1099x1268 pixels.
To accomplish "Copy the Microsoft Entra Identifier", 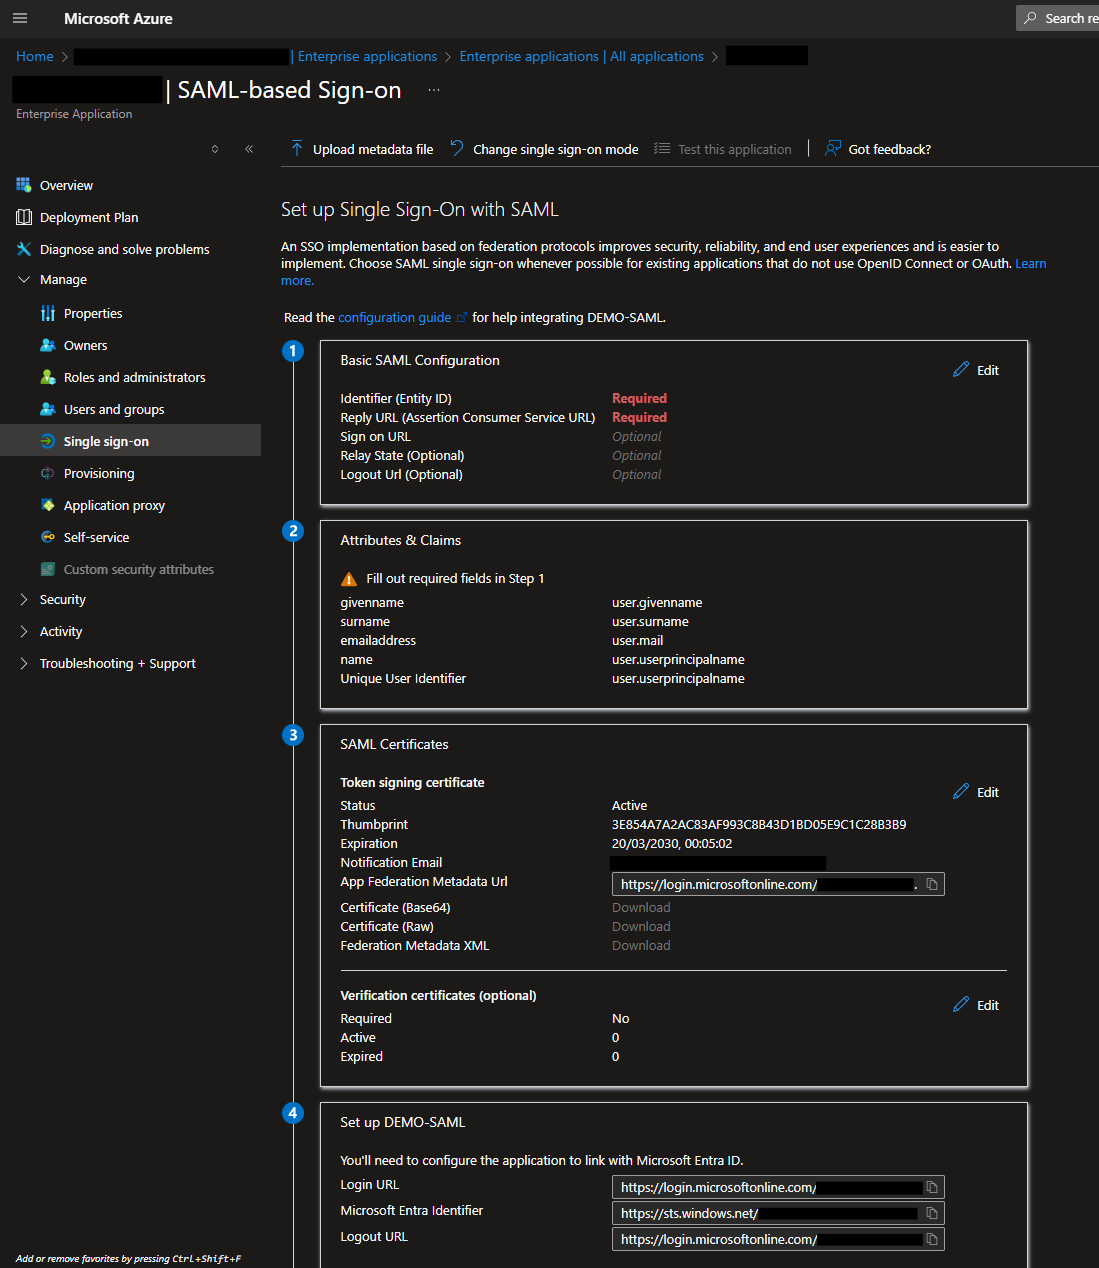I will [x=932, y=1213].
